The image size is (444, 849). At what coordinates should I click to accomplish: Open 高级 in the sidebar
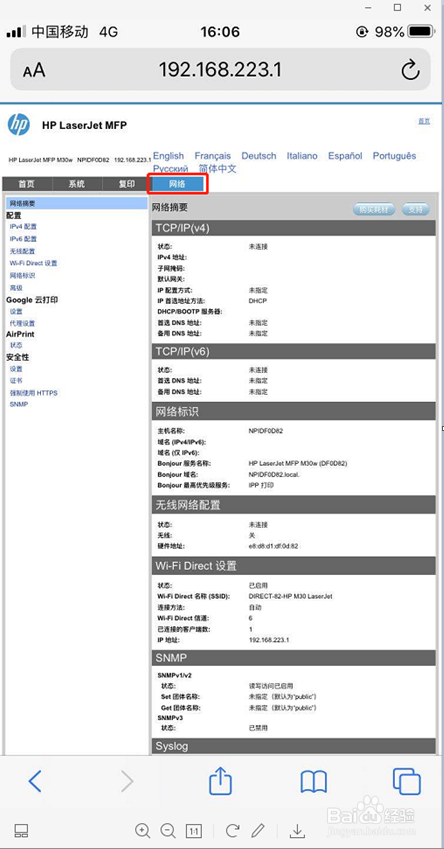[x=16, y=288]
